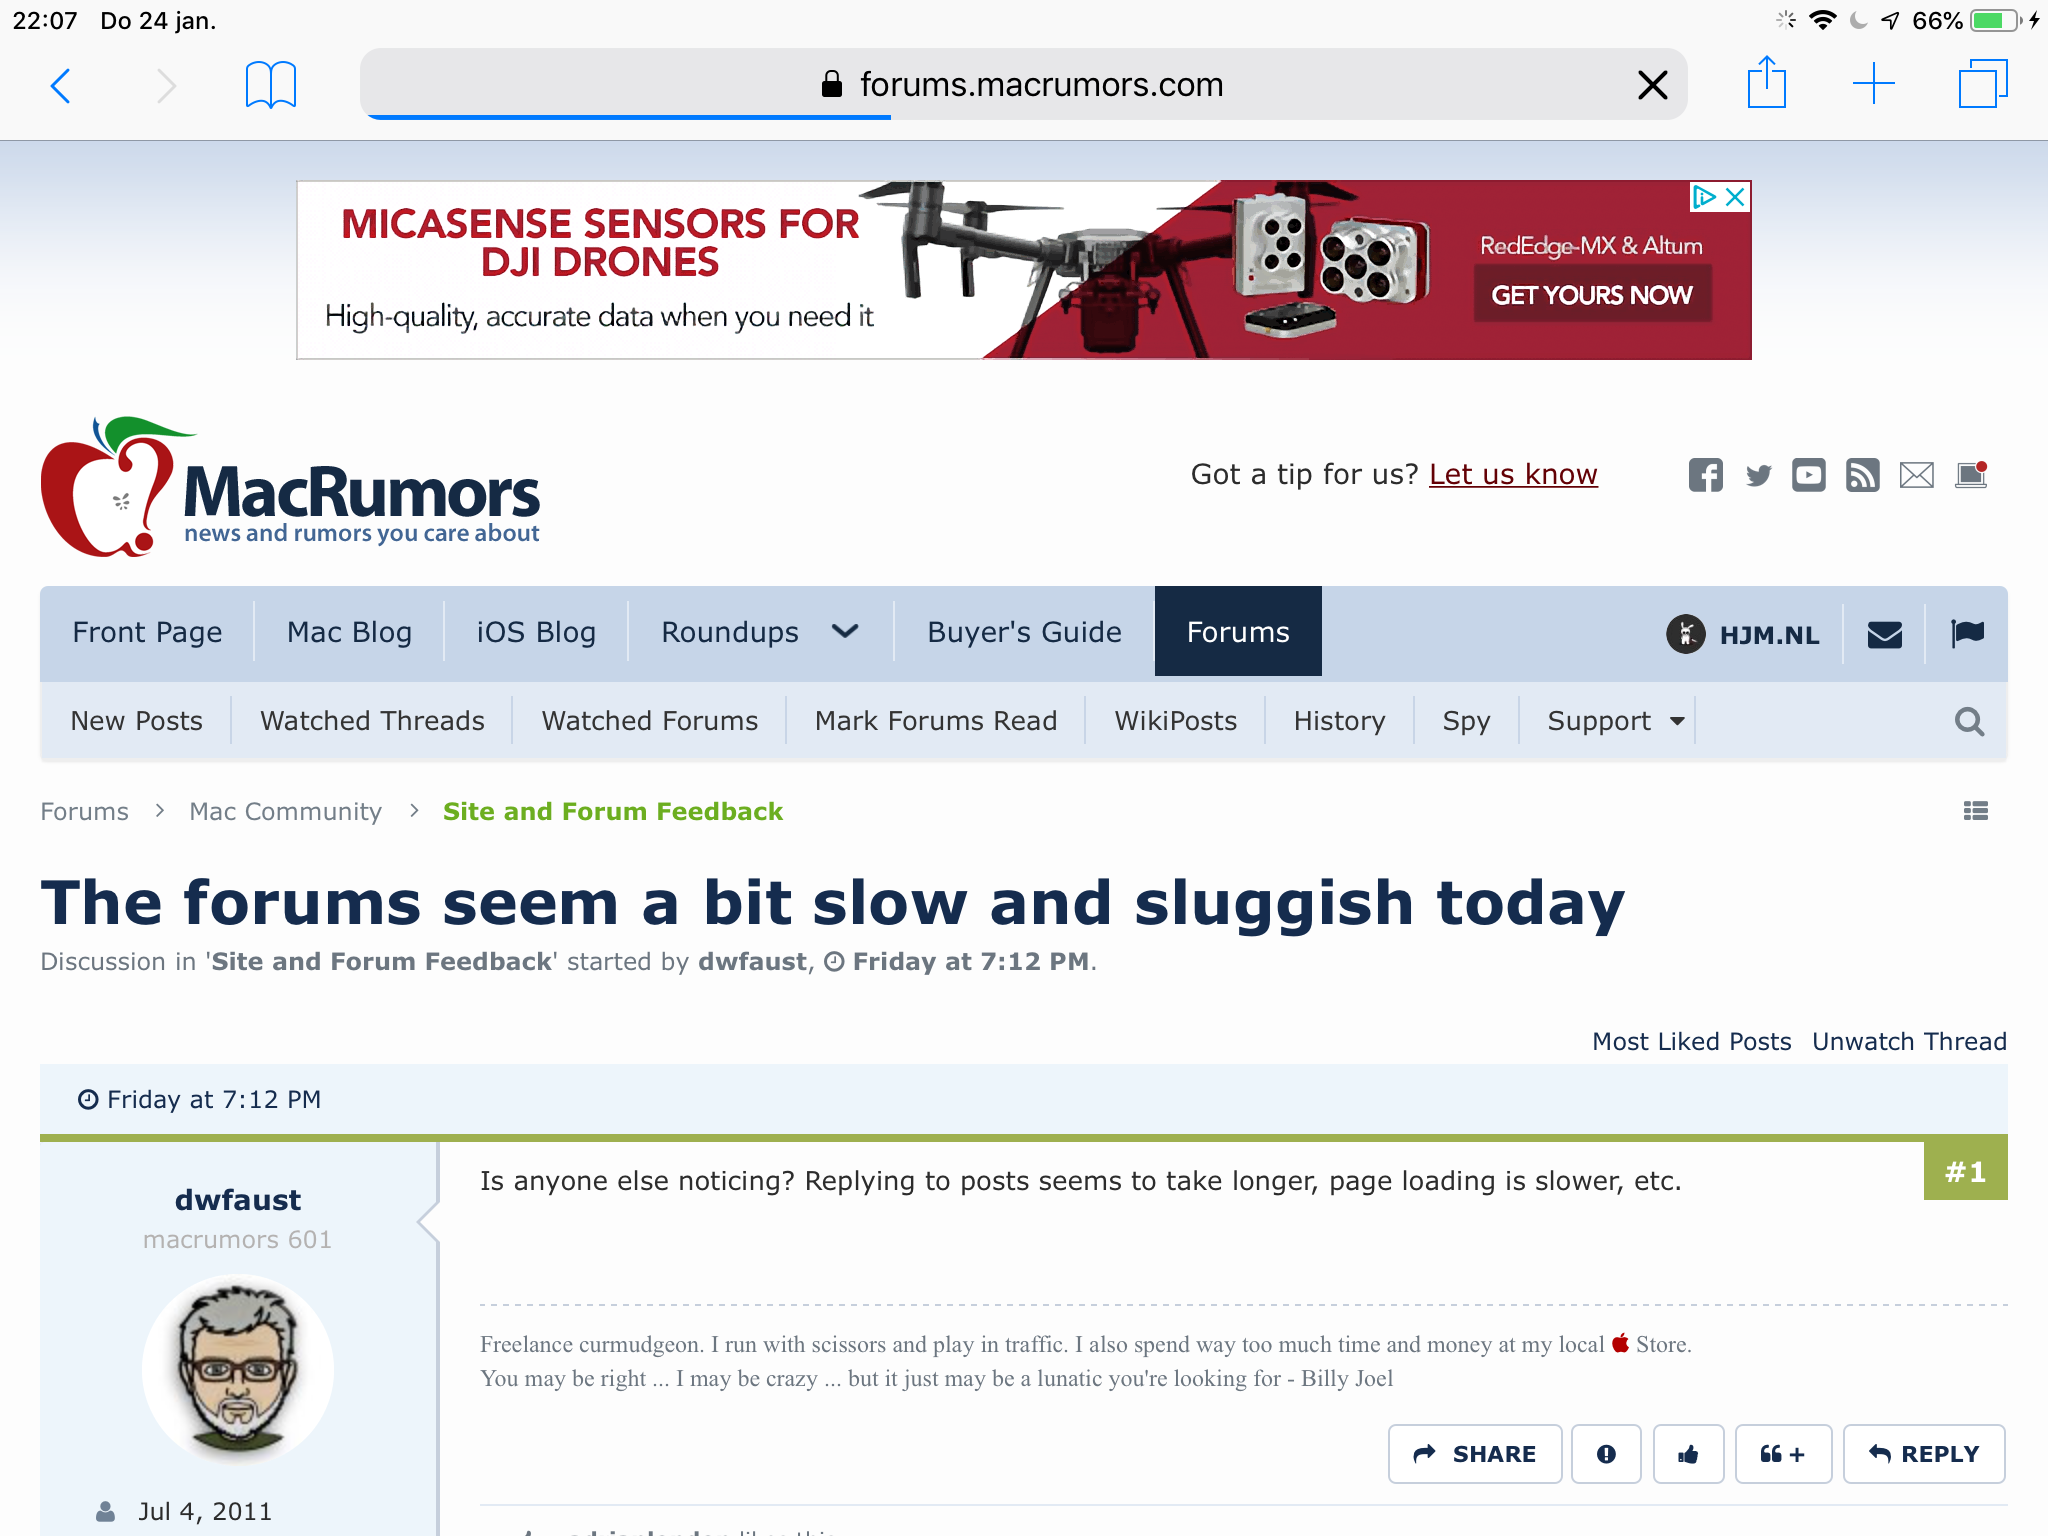Open the forum list jump menu icon

pos(1975,811)
